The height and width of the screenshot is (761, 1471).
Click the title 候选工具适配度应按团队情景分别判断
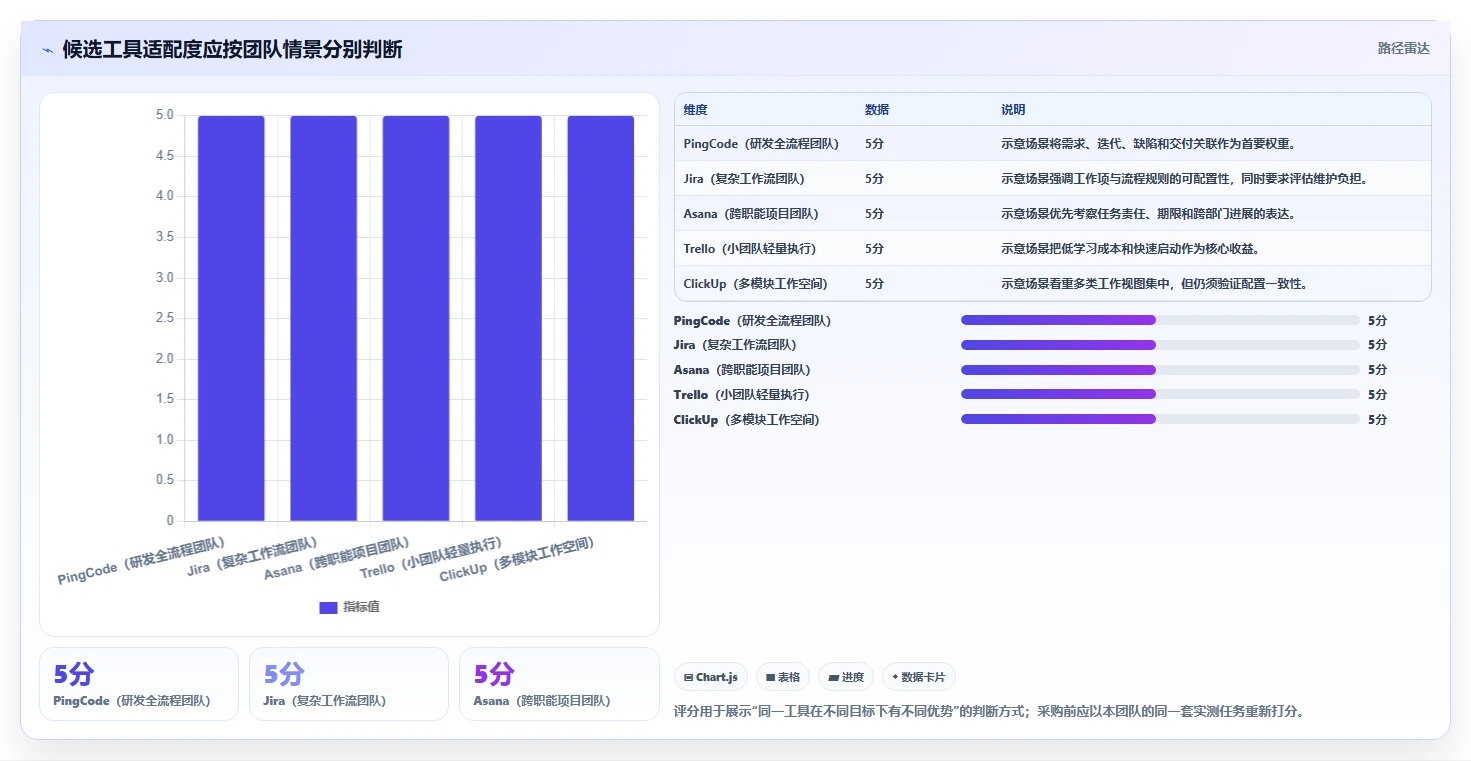(233, 50)
